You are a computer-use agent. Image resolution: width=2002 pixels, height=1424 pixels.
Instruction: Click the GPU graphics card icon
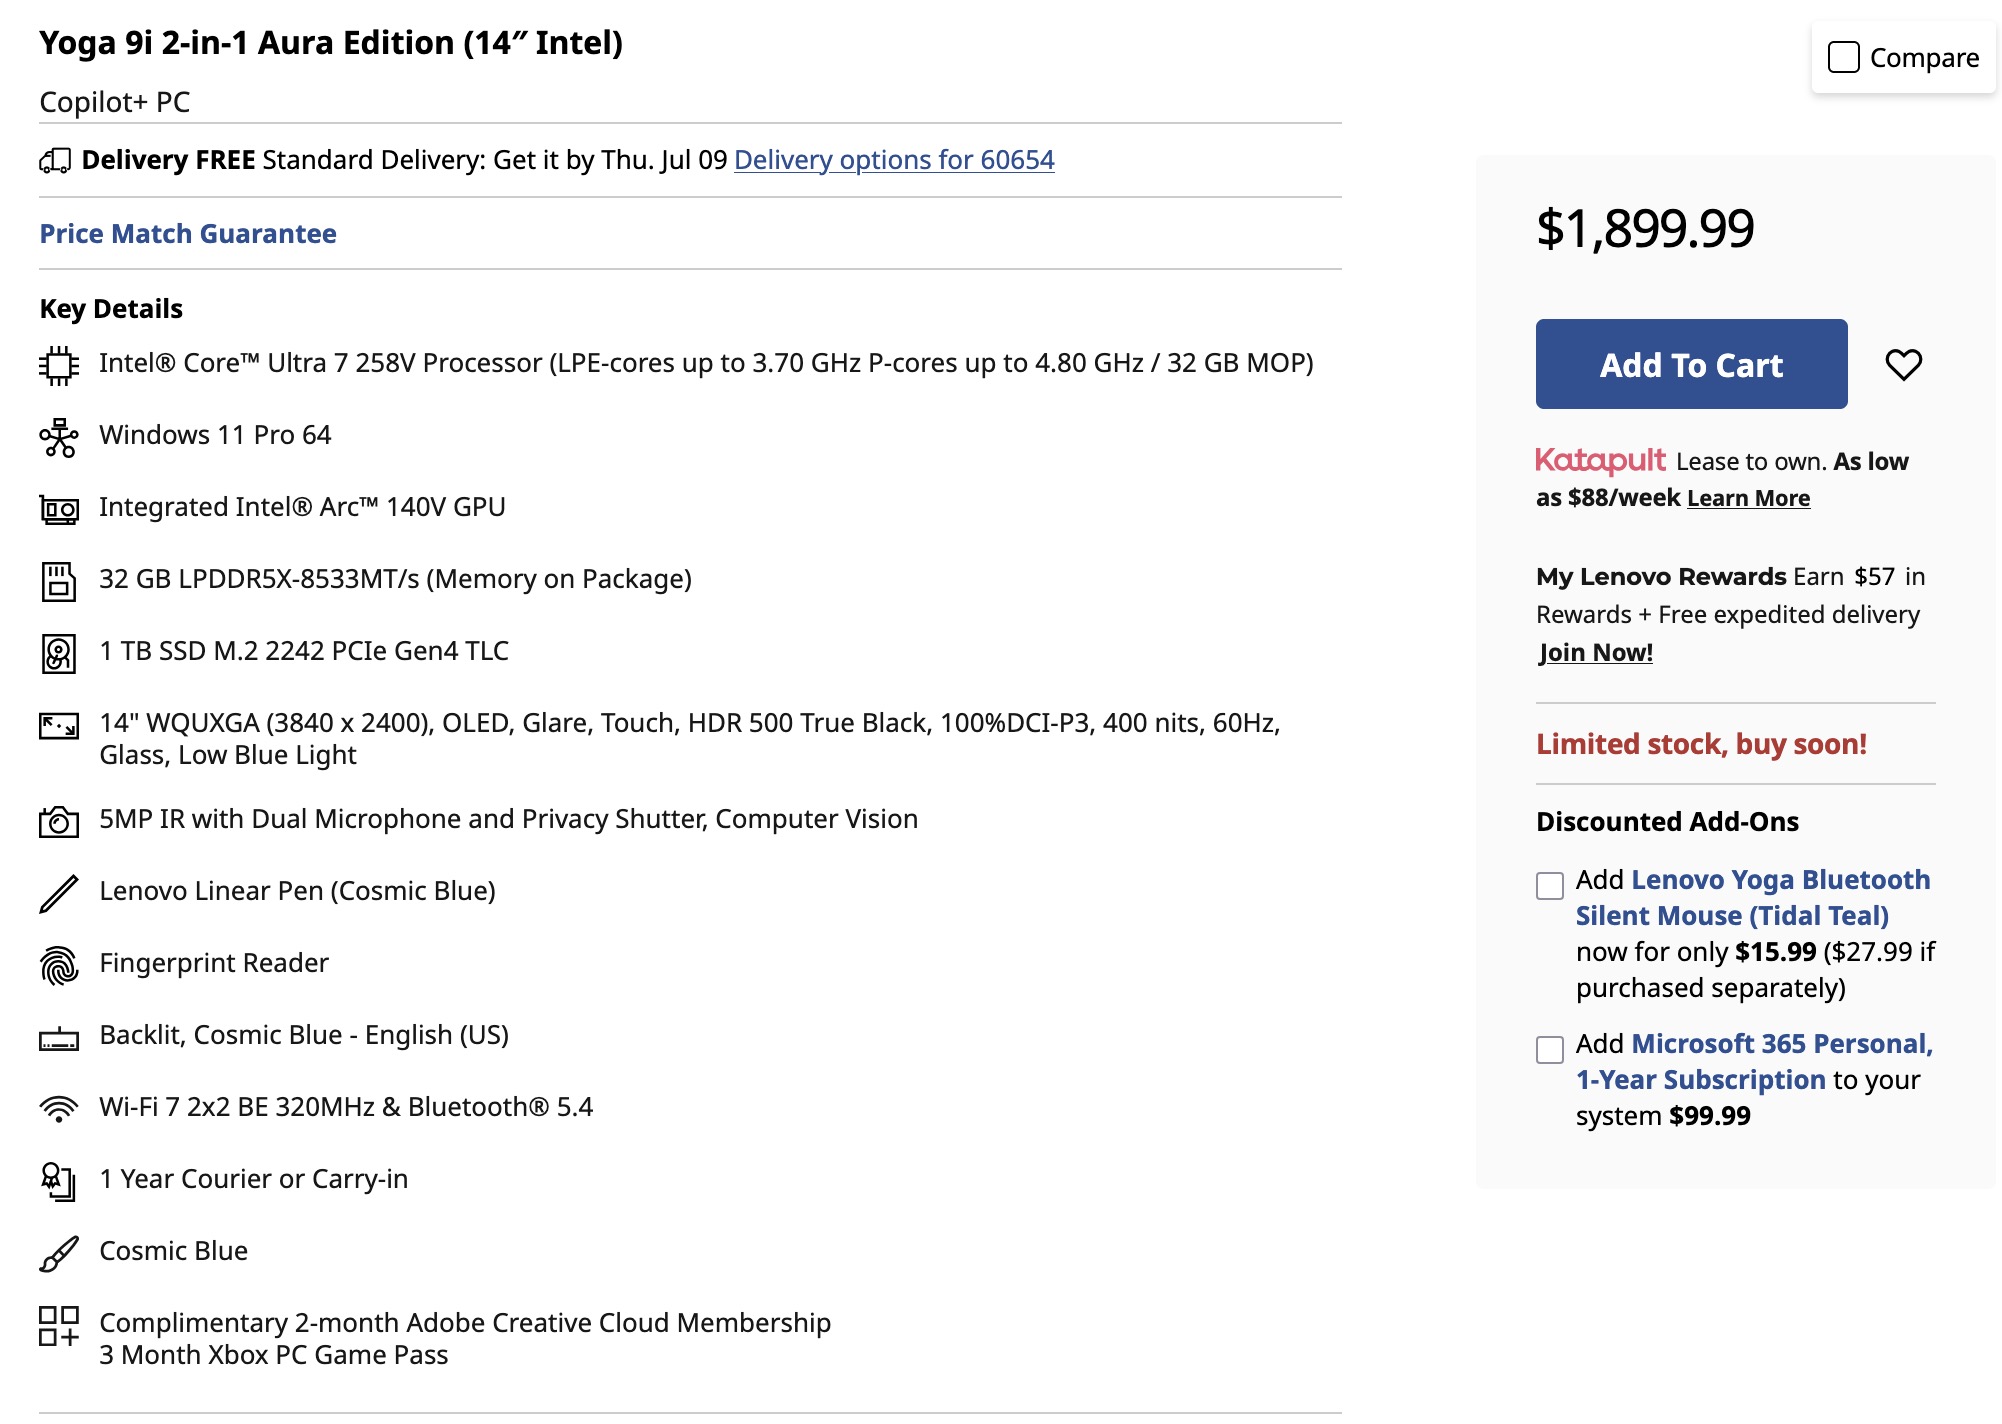59,509
